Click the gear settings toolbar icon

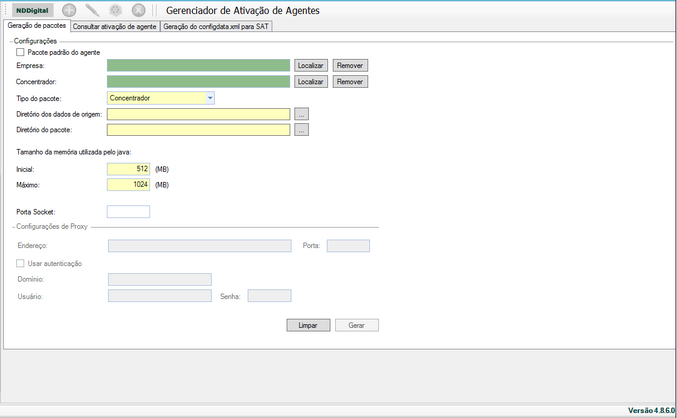115,10
